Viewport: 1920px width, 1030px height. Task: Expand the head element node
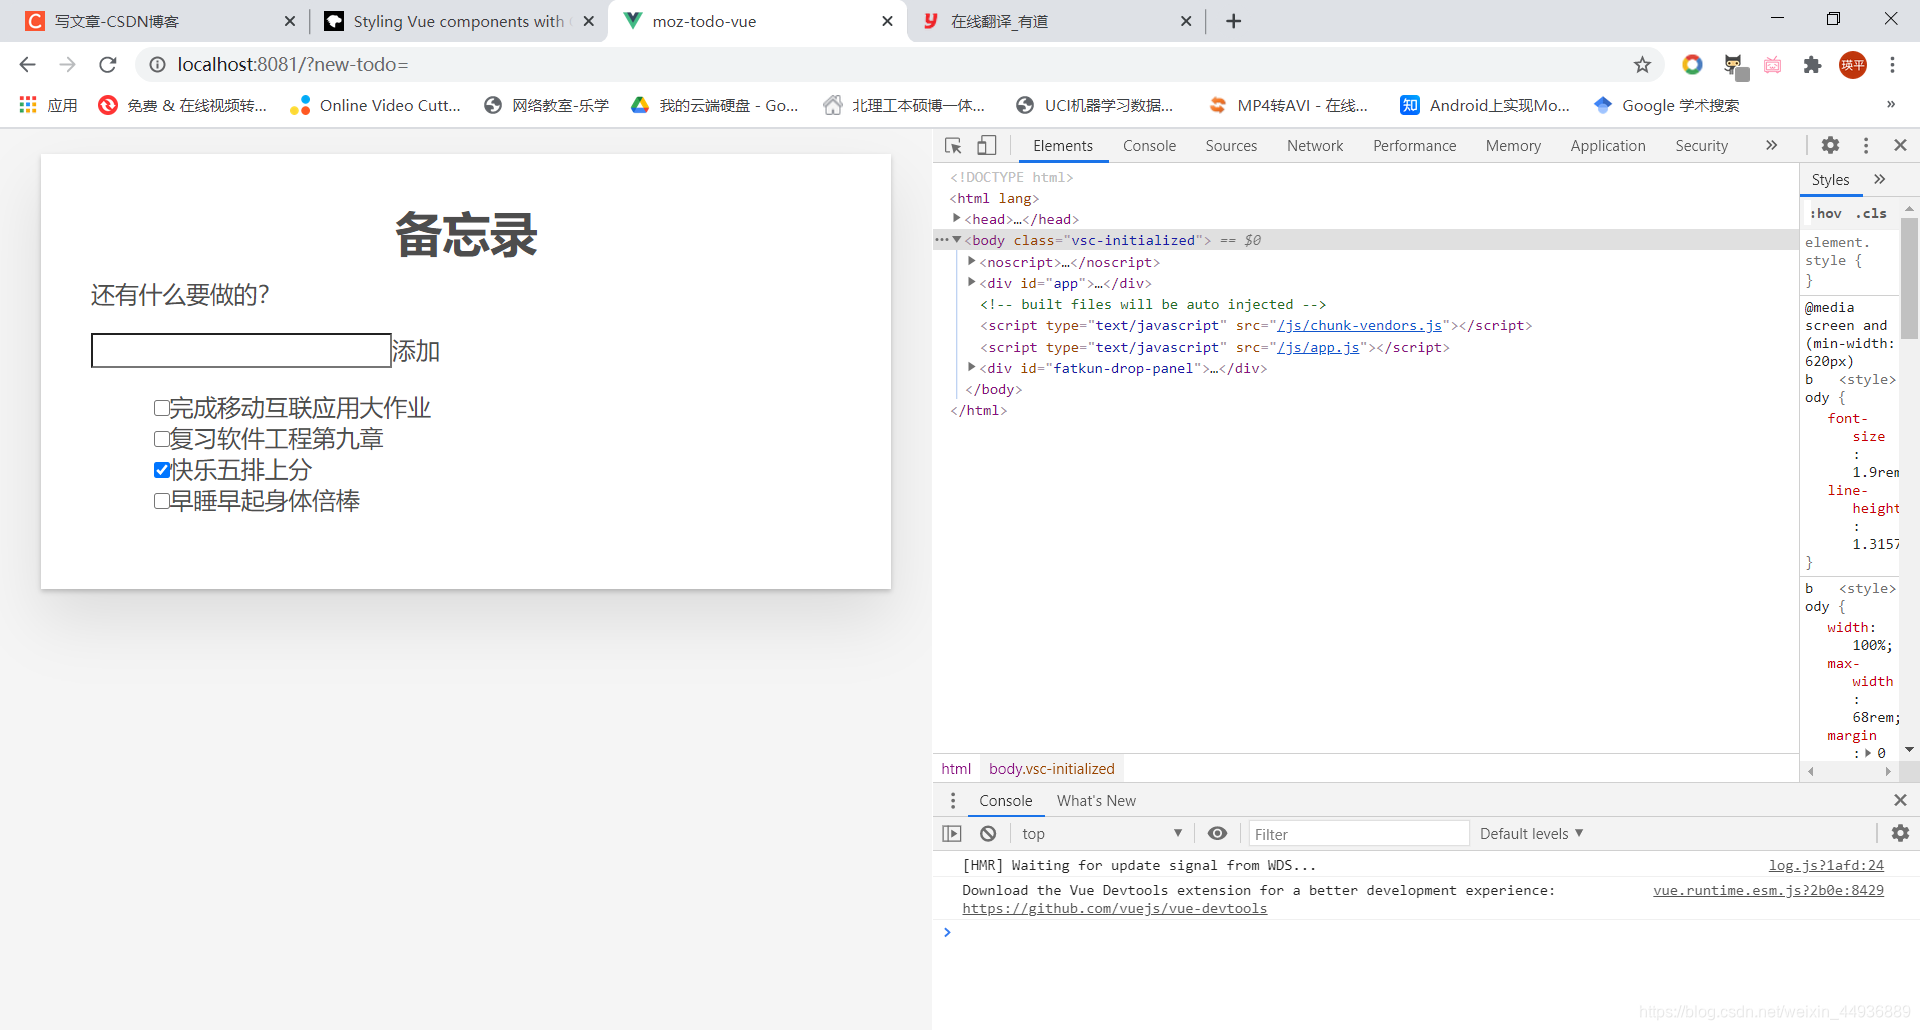957,218
